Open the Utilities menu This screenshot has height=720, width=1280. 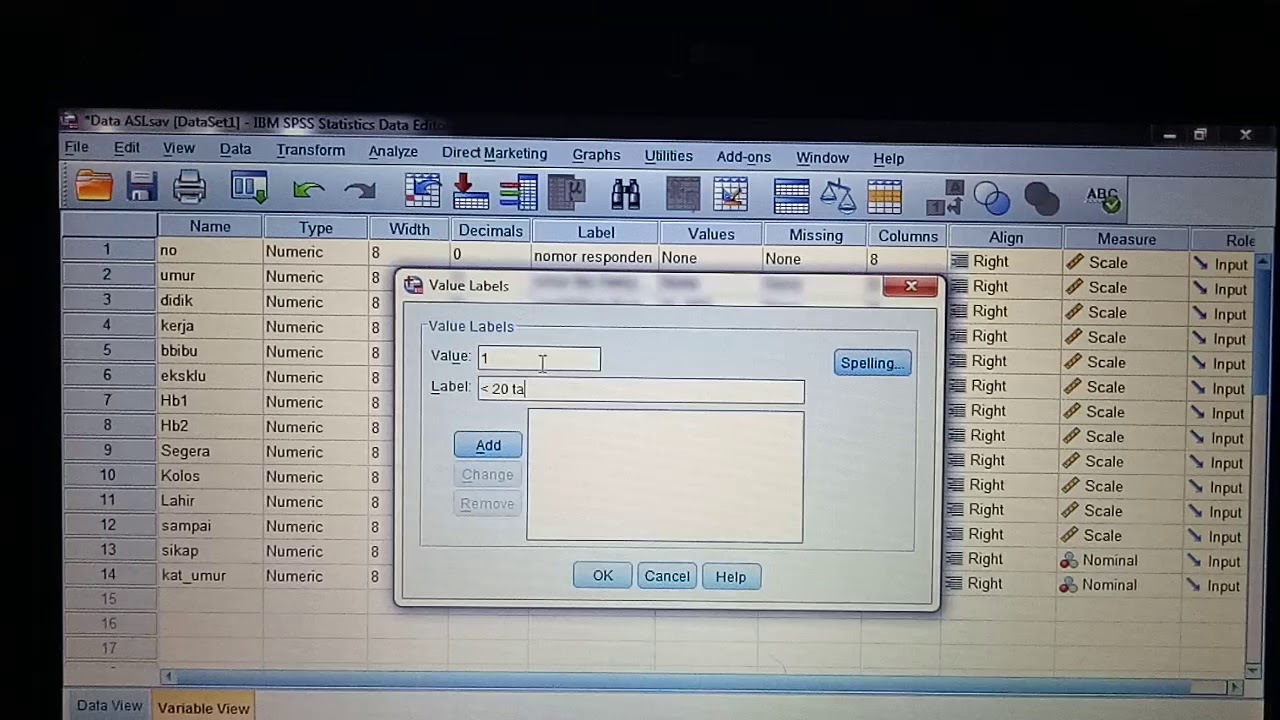(668, 156)
